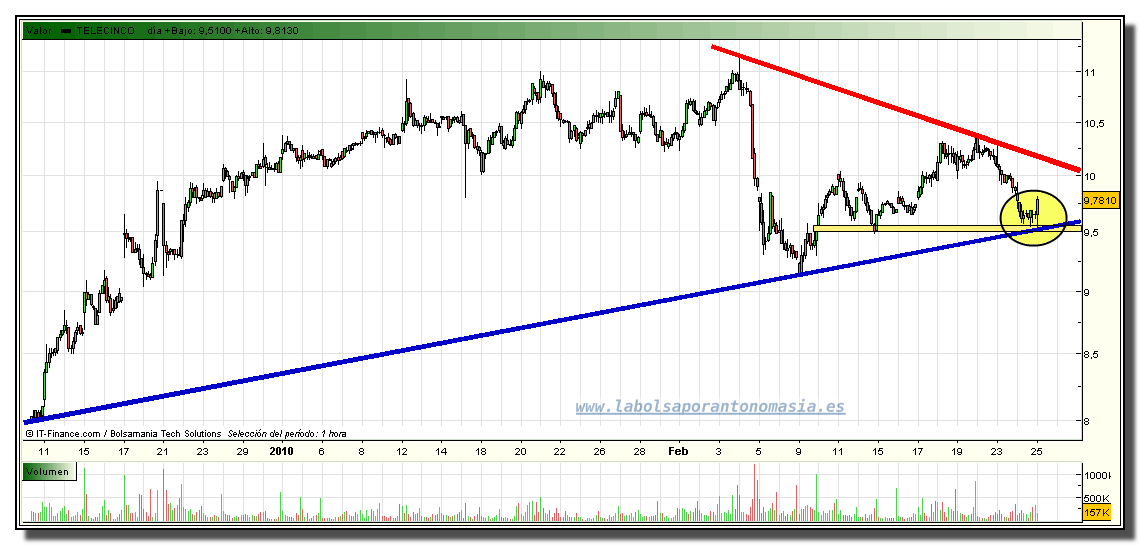
Task: Click the 11 price level on axis
Action: pyautogui.click(x=1092, y=72)
